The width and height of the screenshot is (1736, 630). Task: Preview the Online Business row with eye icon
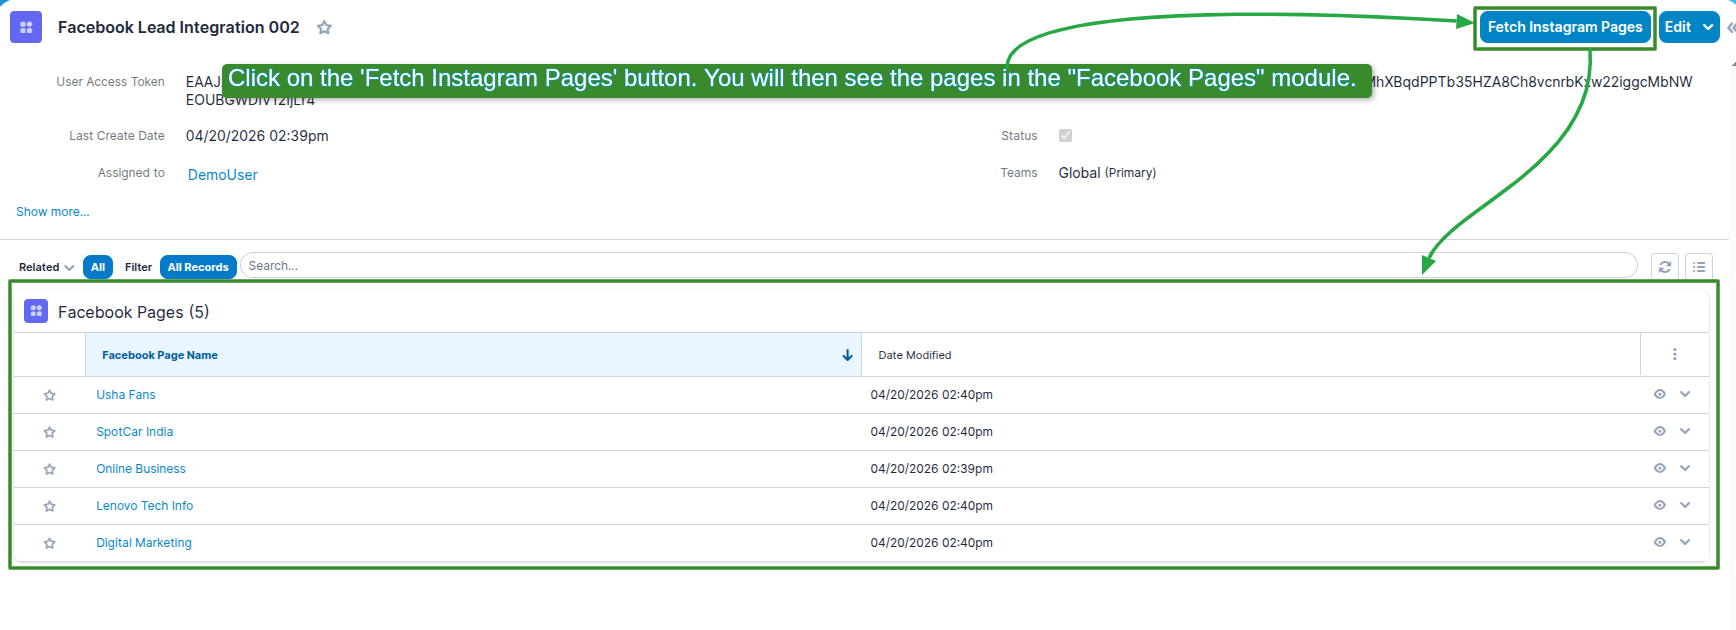point(1660,468)
